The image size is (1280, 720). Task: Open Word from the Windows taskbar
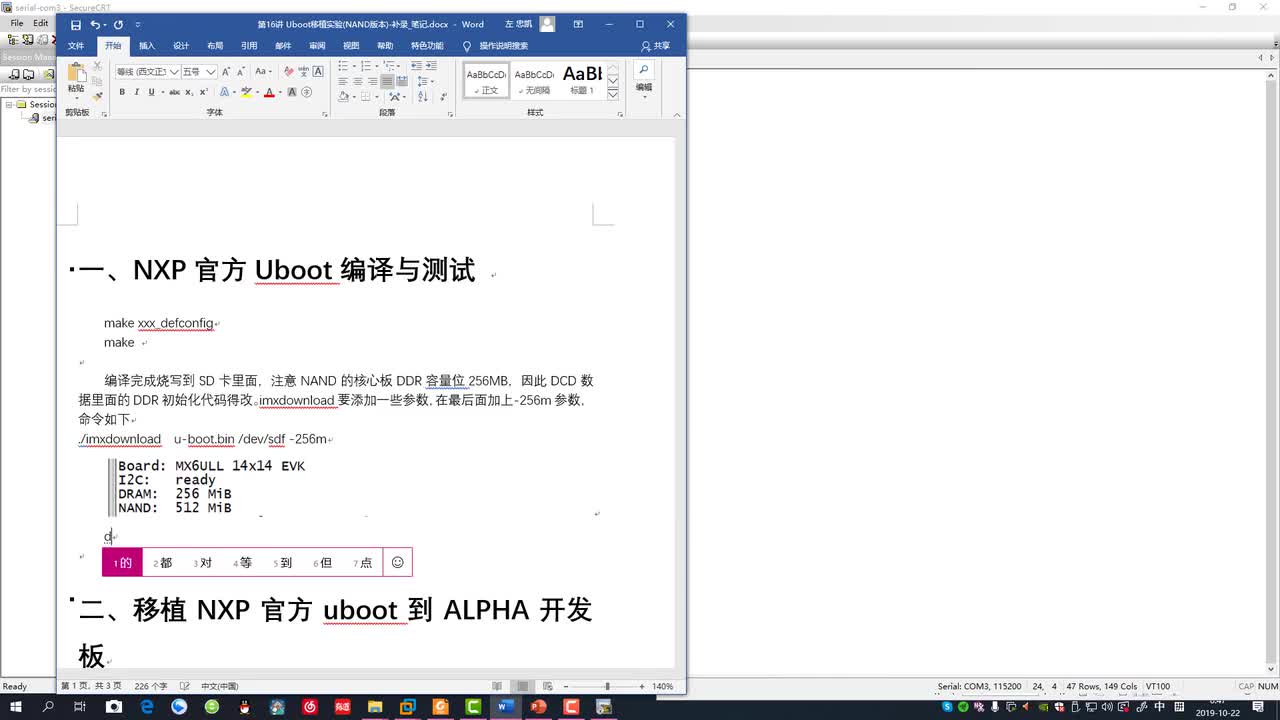tap(505, 706)
